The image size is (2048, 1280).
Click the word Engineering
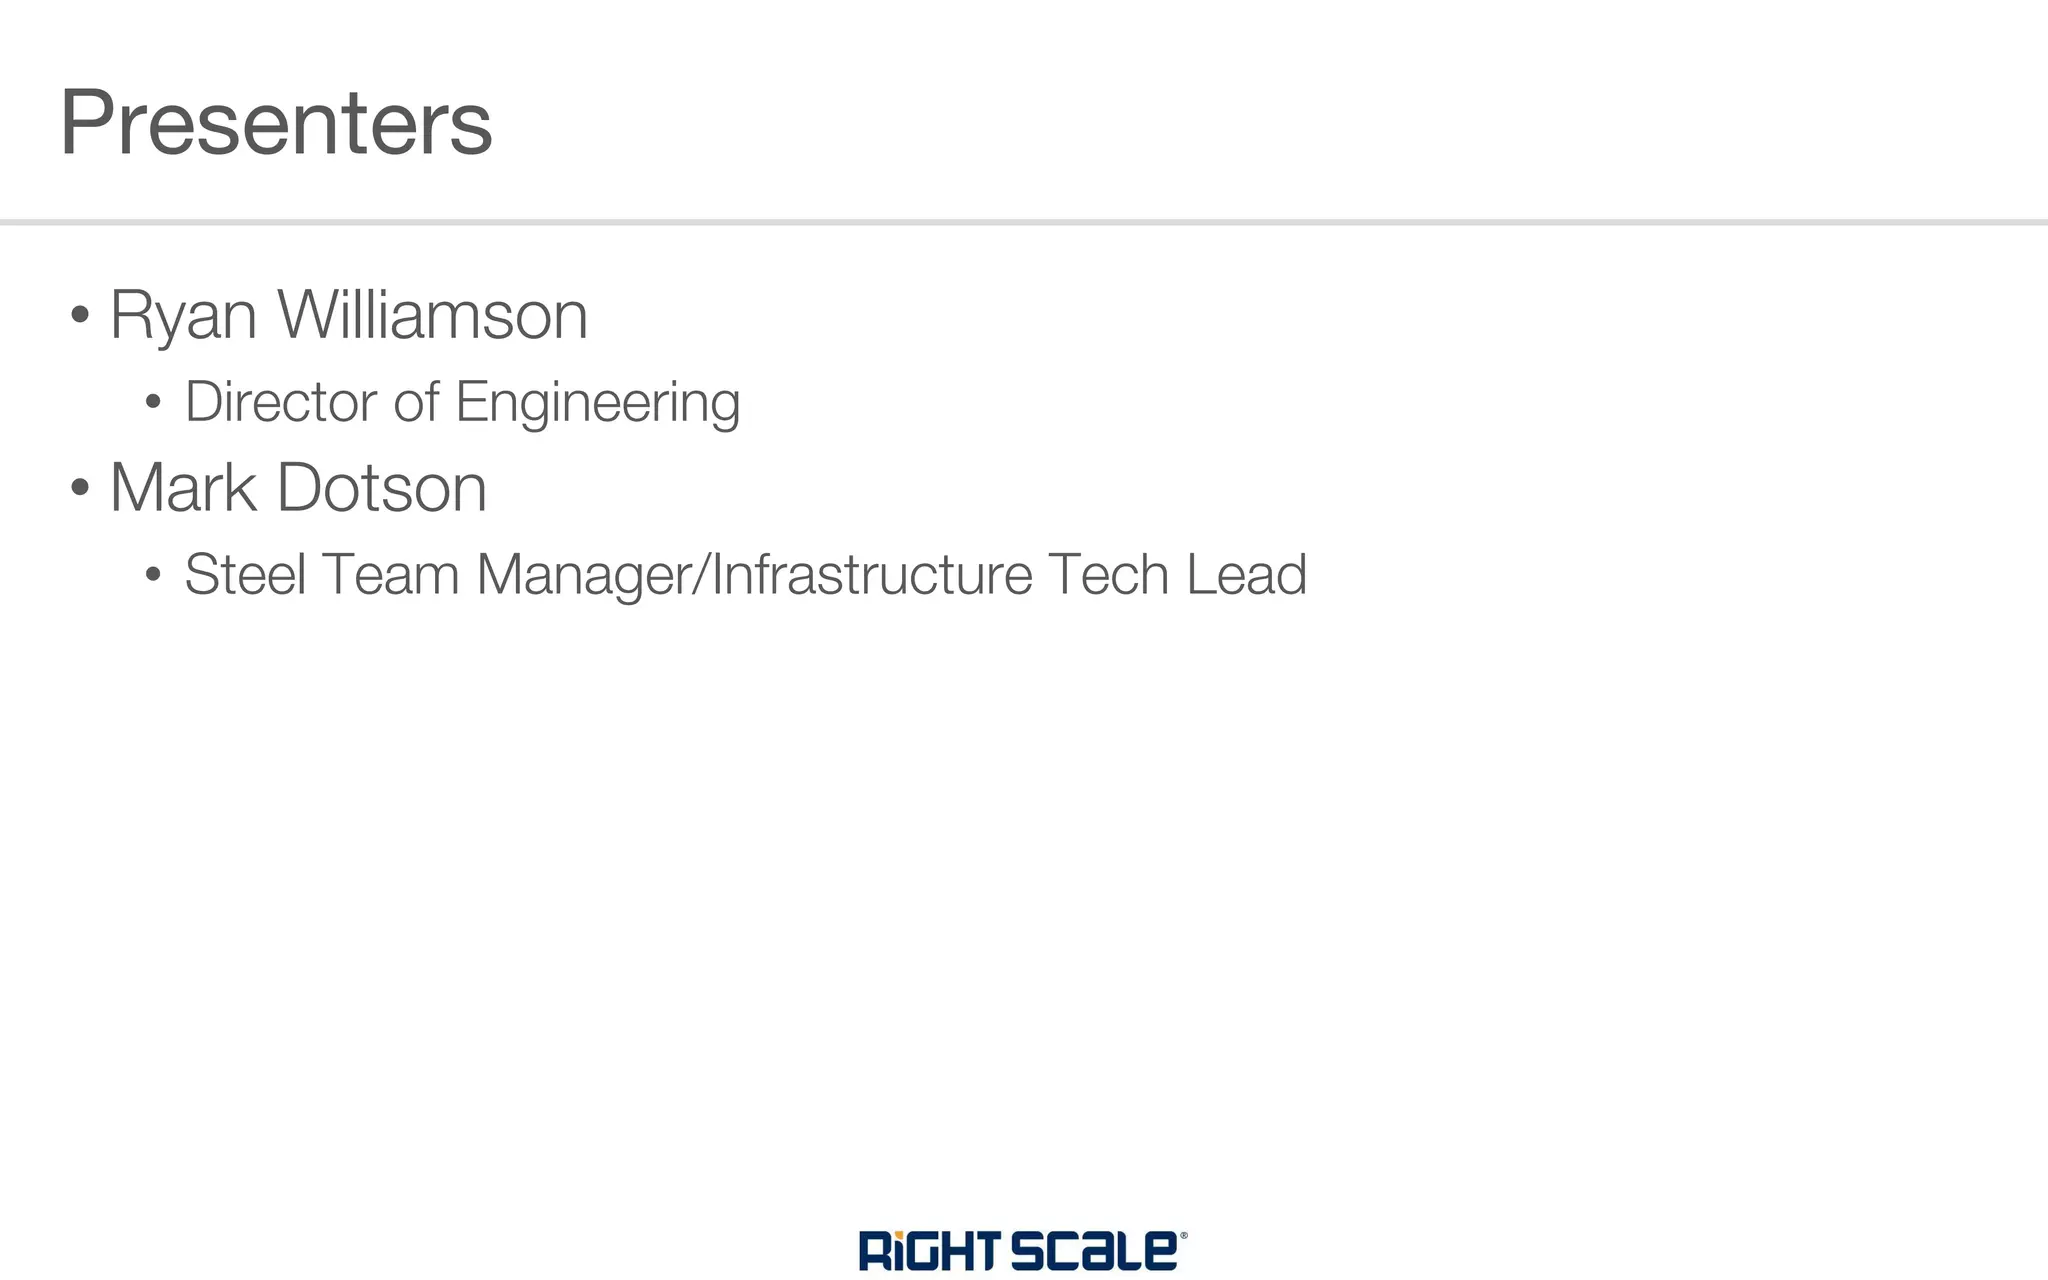[x=597, y=402]
